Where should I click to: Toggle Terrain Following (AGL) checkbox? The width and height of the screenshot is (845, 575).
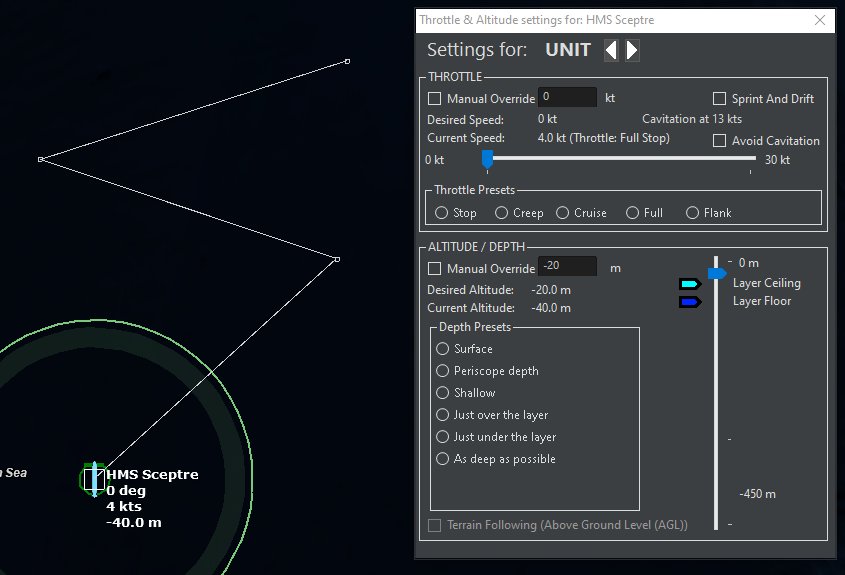(x=434, y=525)
